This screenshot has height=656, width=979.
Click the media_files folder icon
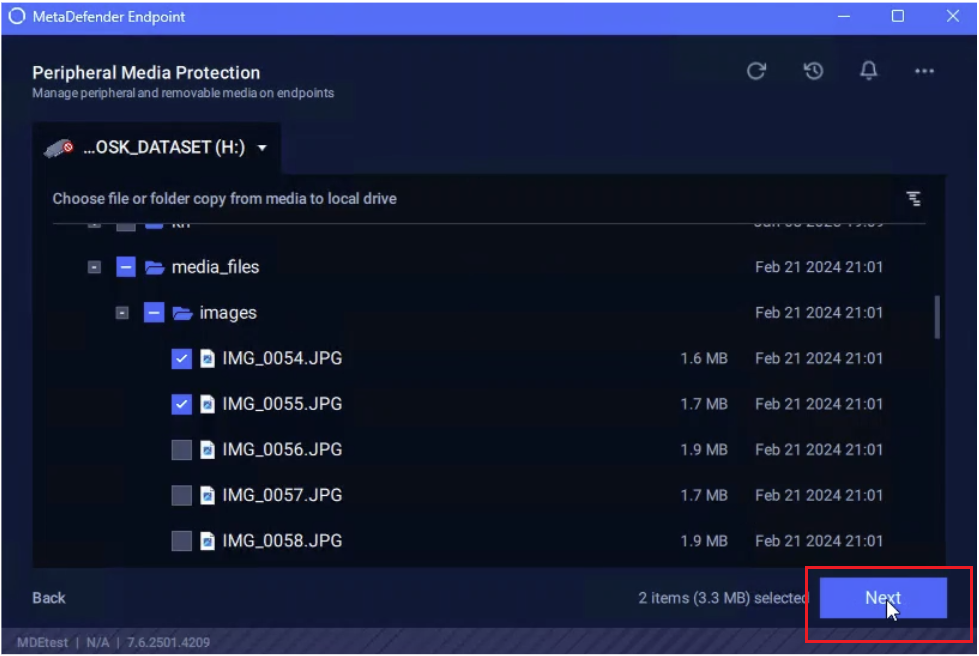point(154,268)
